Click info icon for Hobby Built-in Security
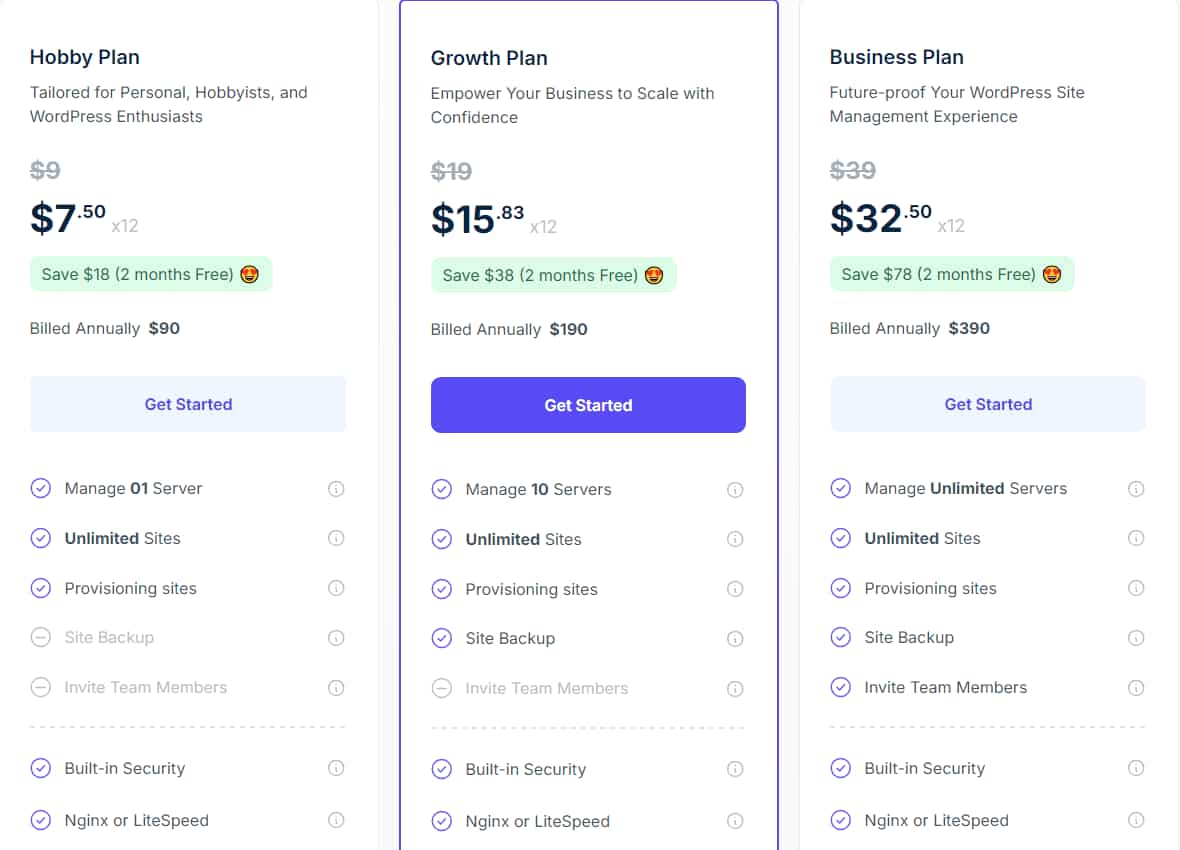The height and width of the screenshot is (850, 1180). (336, 769)
